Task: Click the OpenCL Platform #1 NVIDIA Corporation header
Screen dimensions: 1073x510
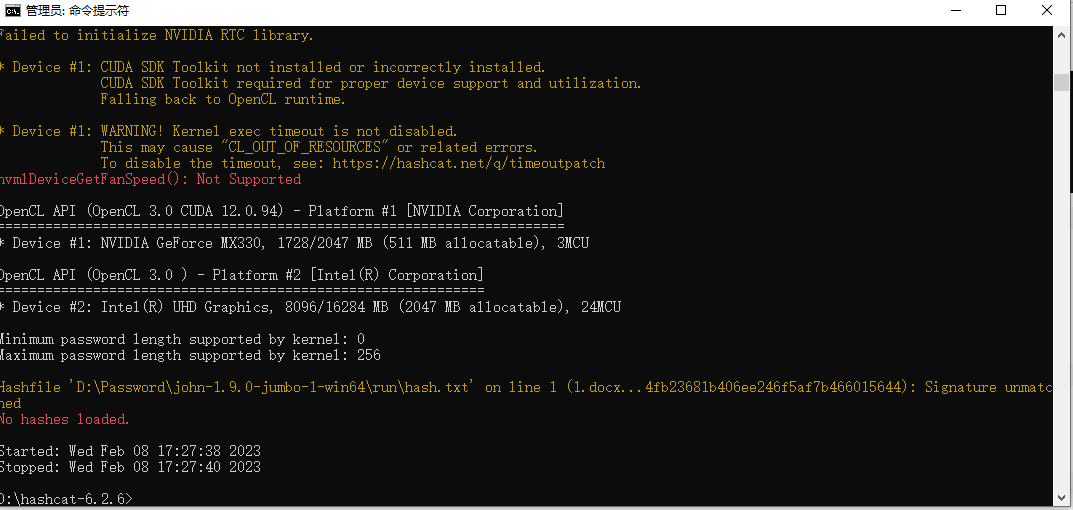Action: click(282, 212)
